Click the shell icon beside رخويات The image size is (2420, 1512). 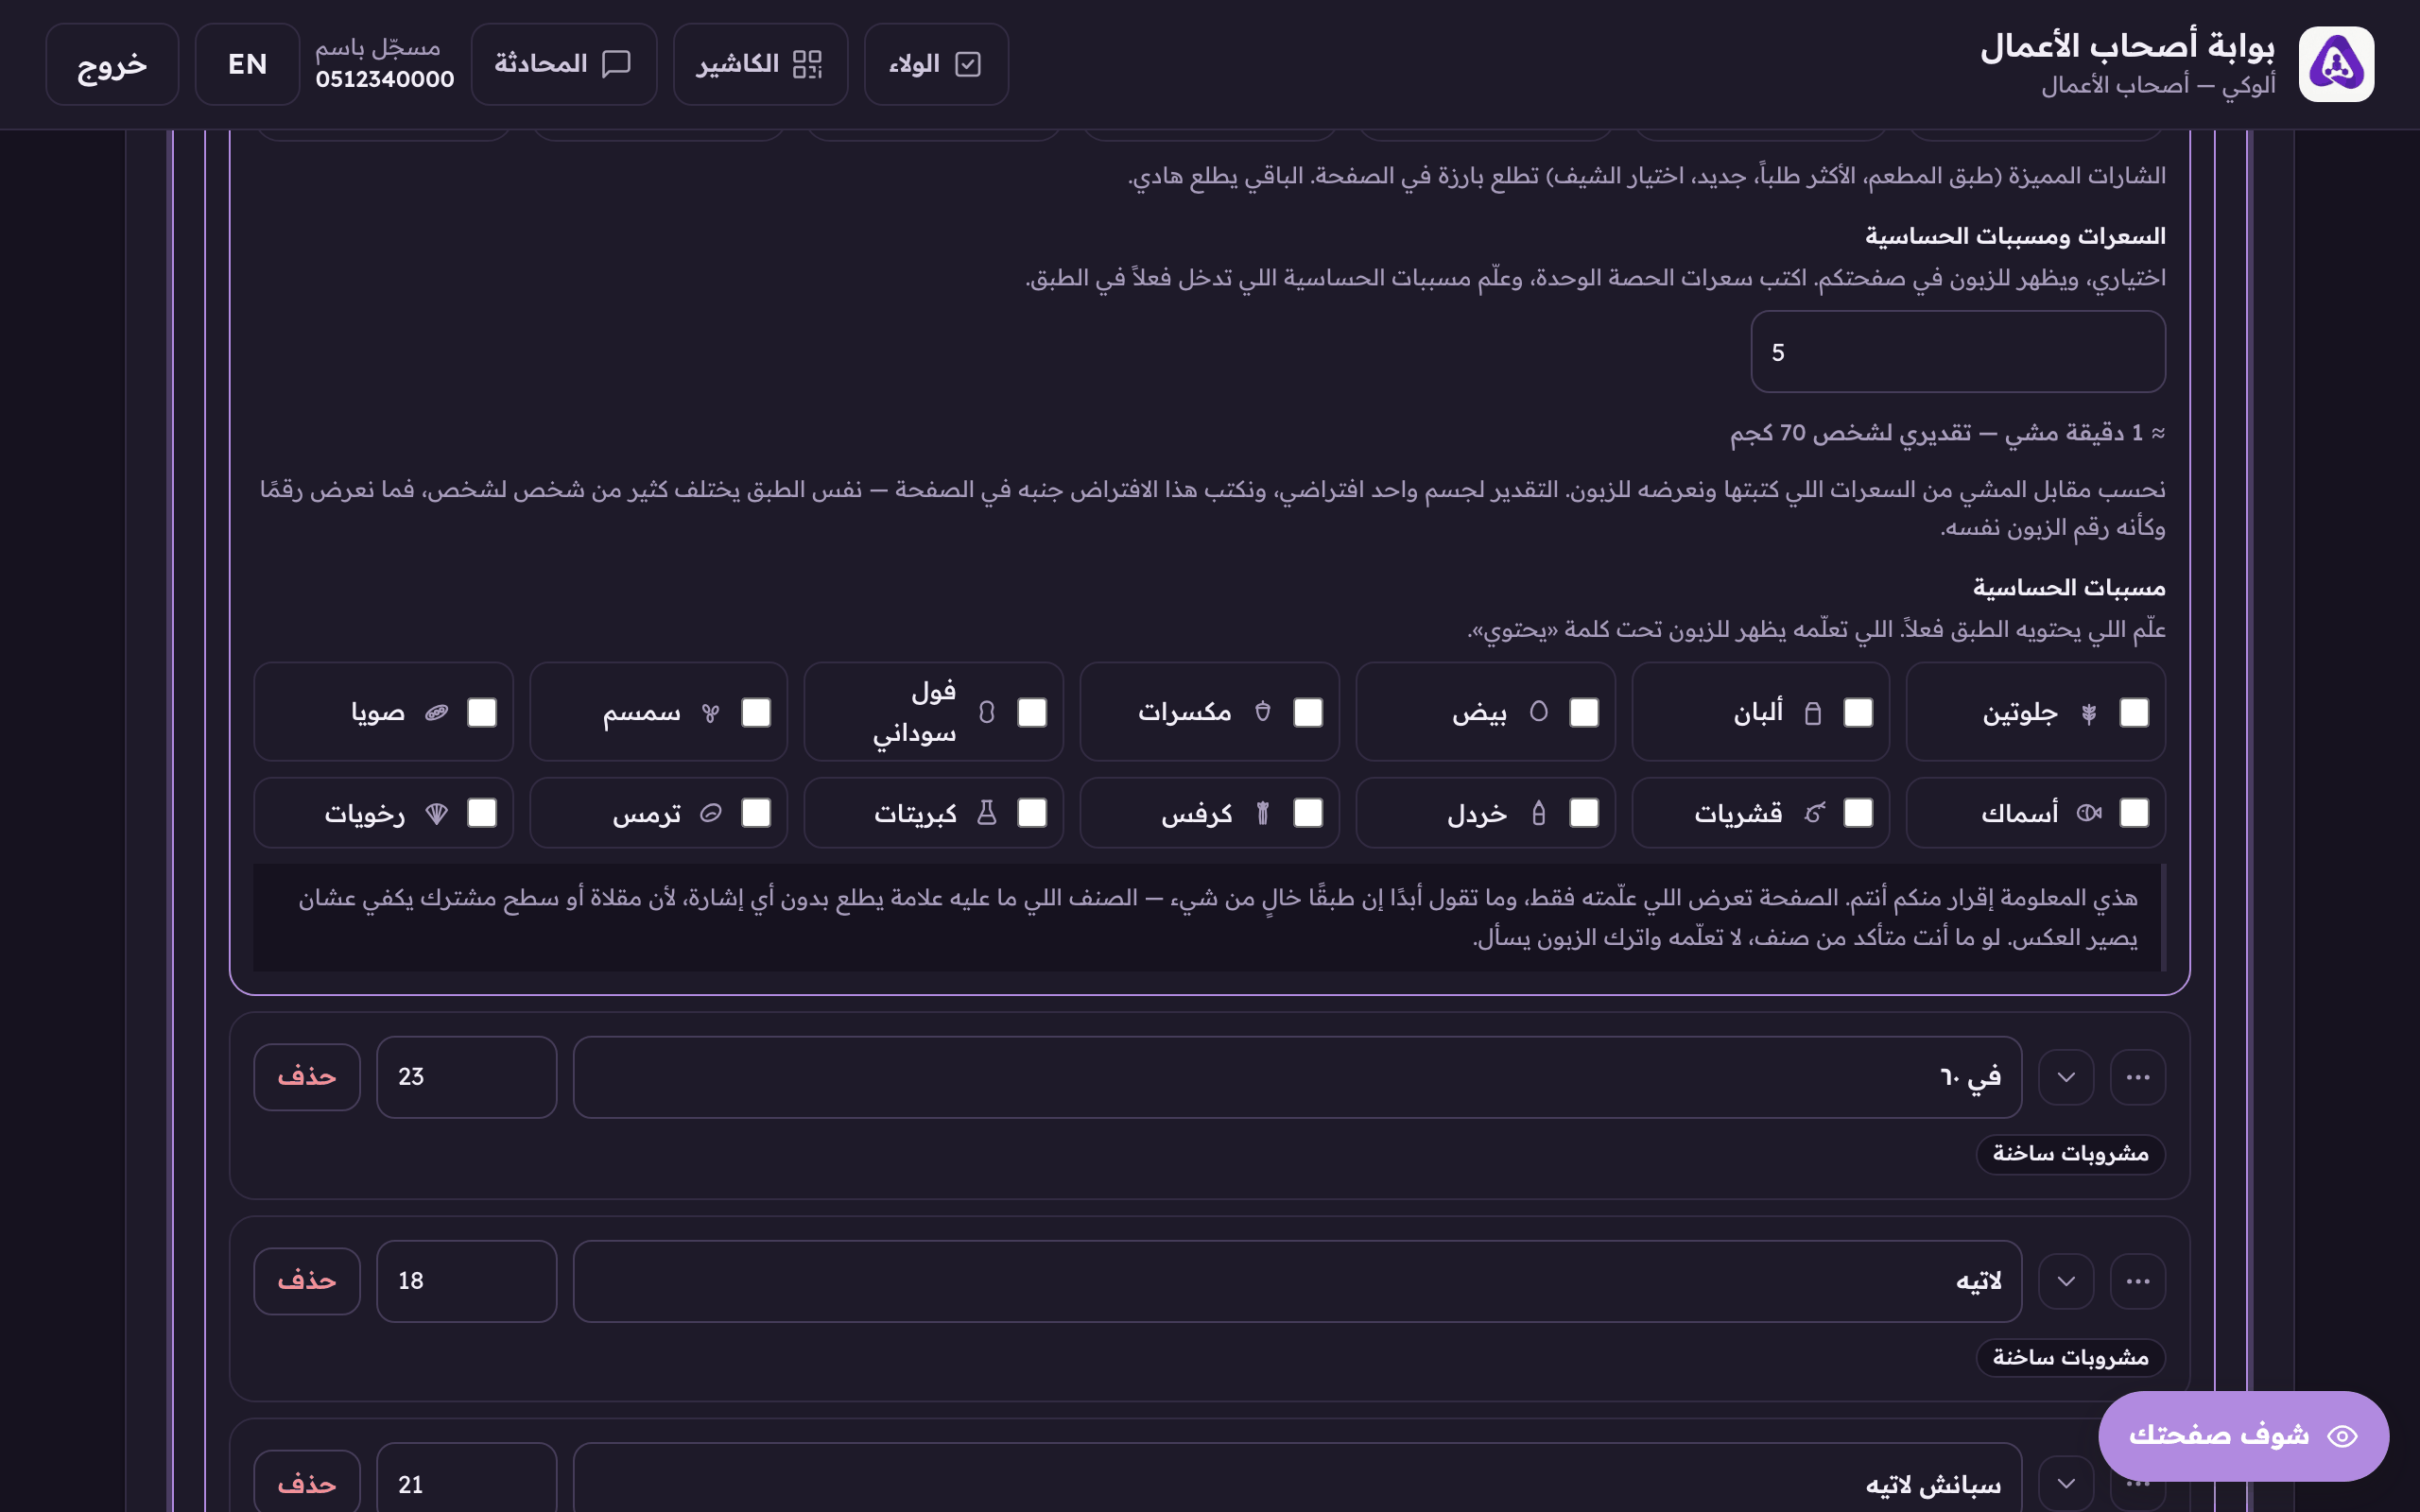[437, 813]
